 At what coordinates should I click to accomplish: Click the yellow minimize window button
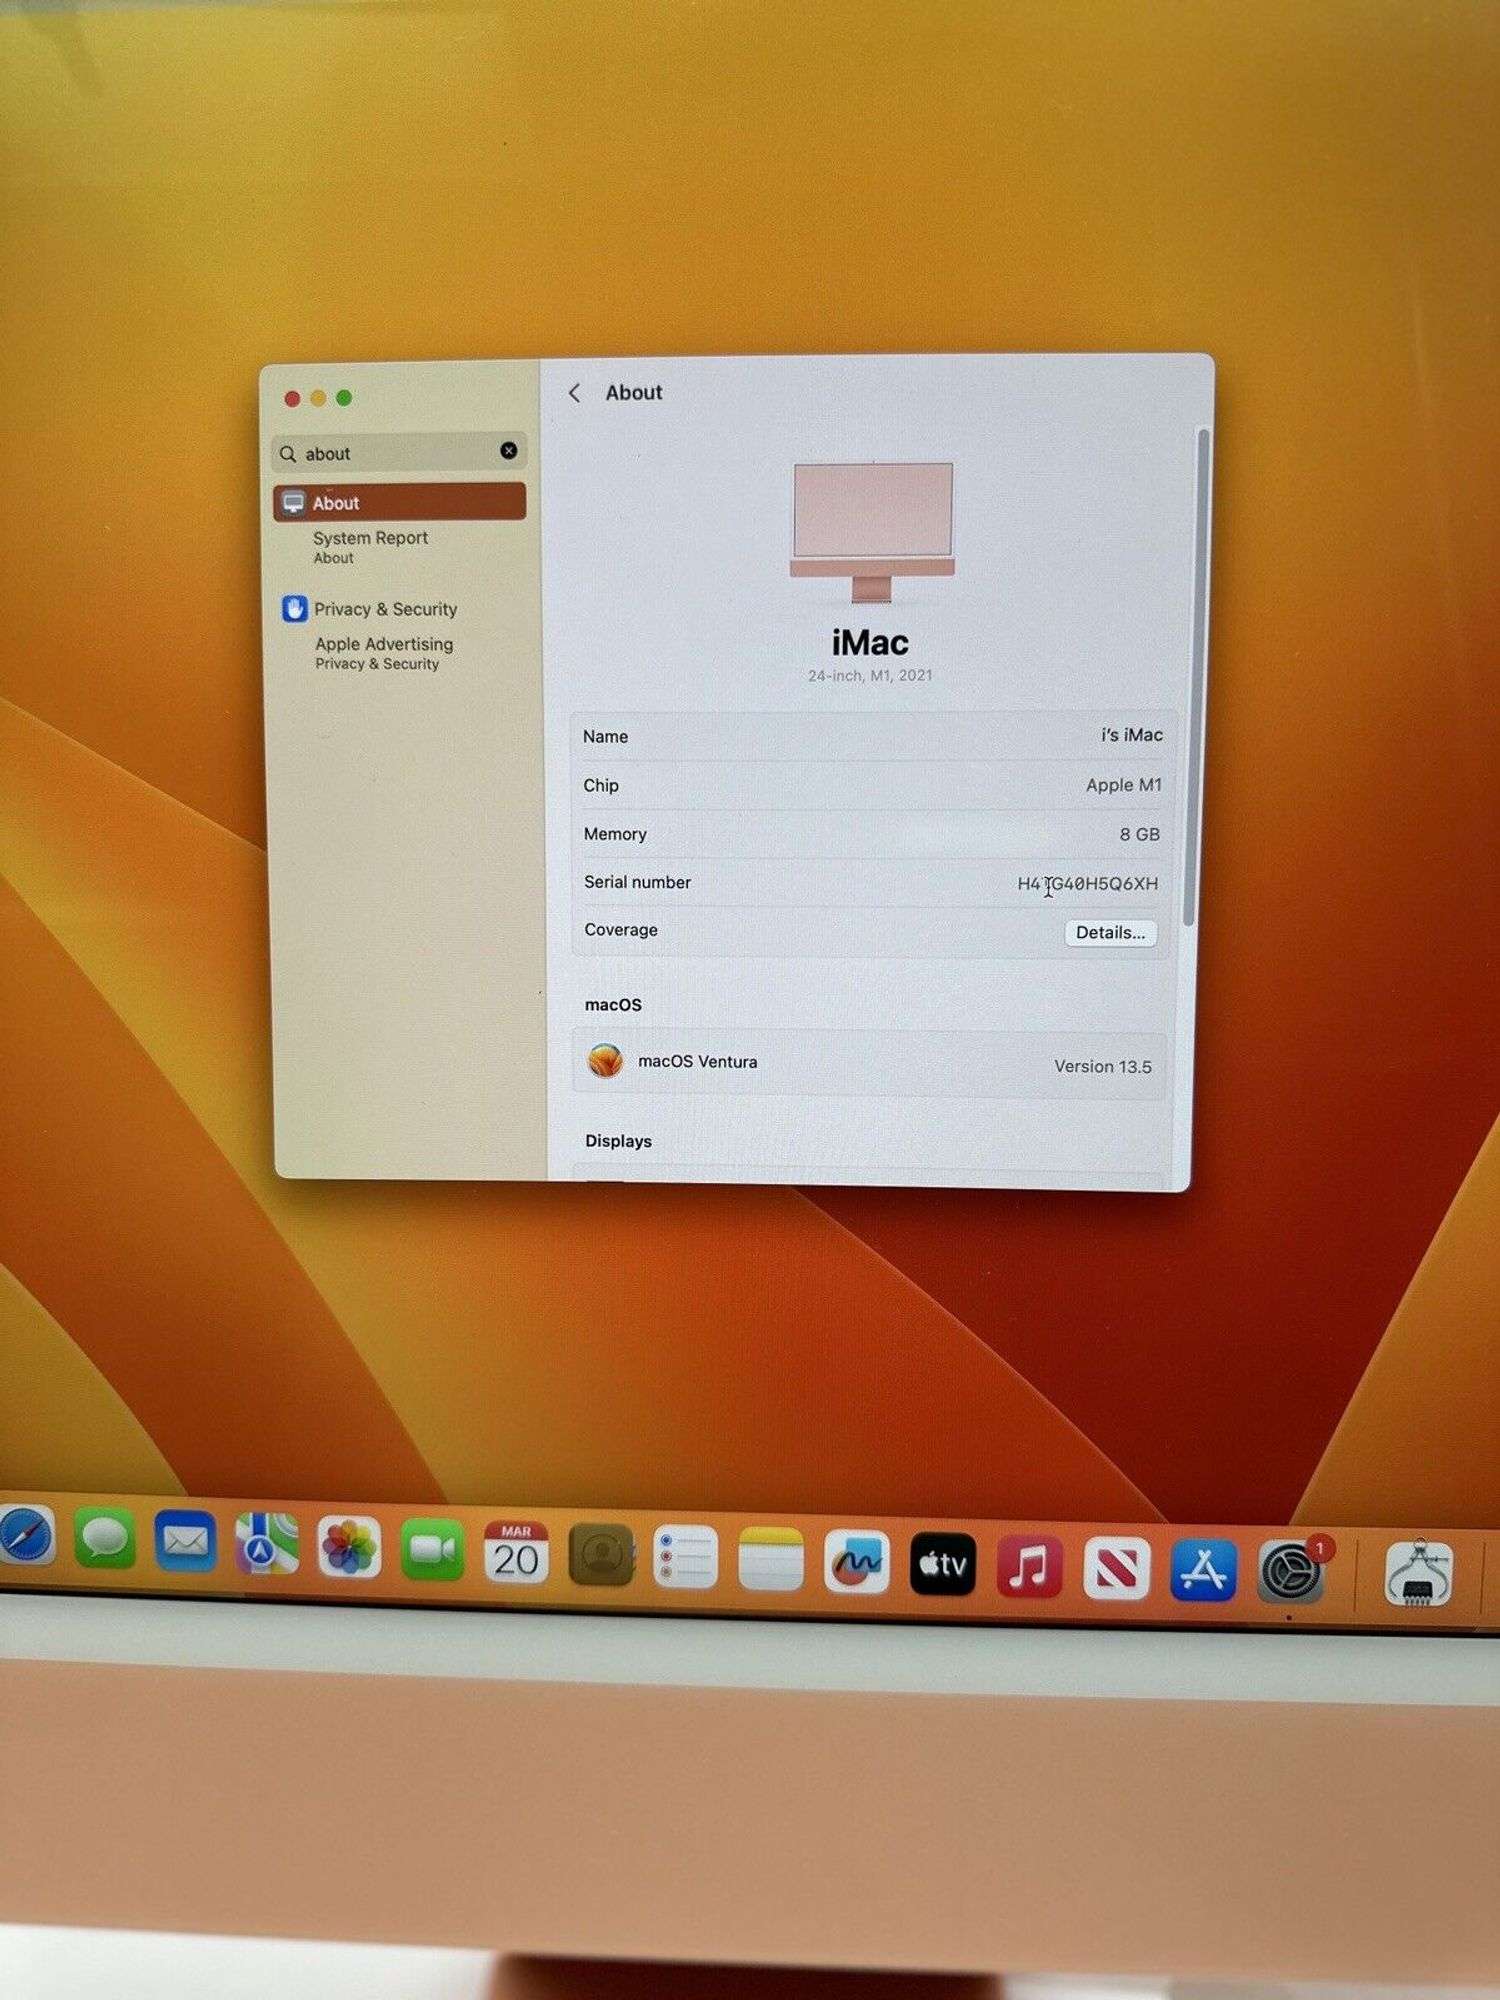pyautogui.click(x=318, y=399)
